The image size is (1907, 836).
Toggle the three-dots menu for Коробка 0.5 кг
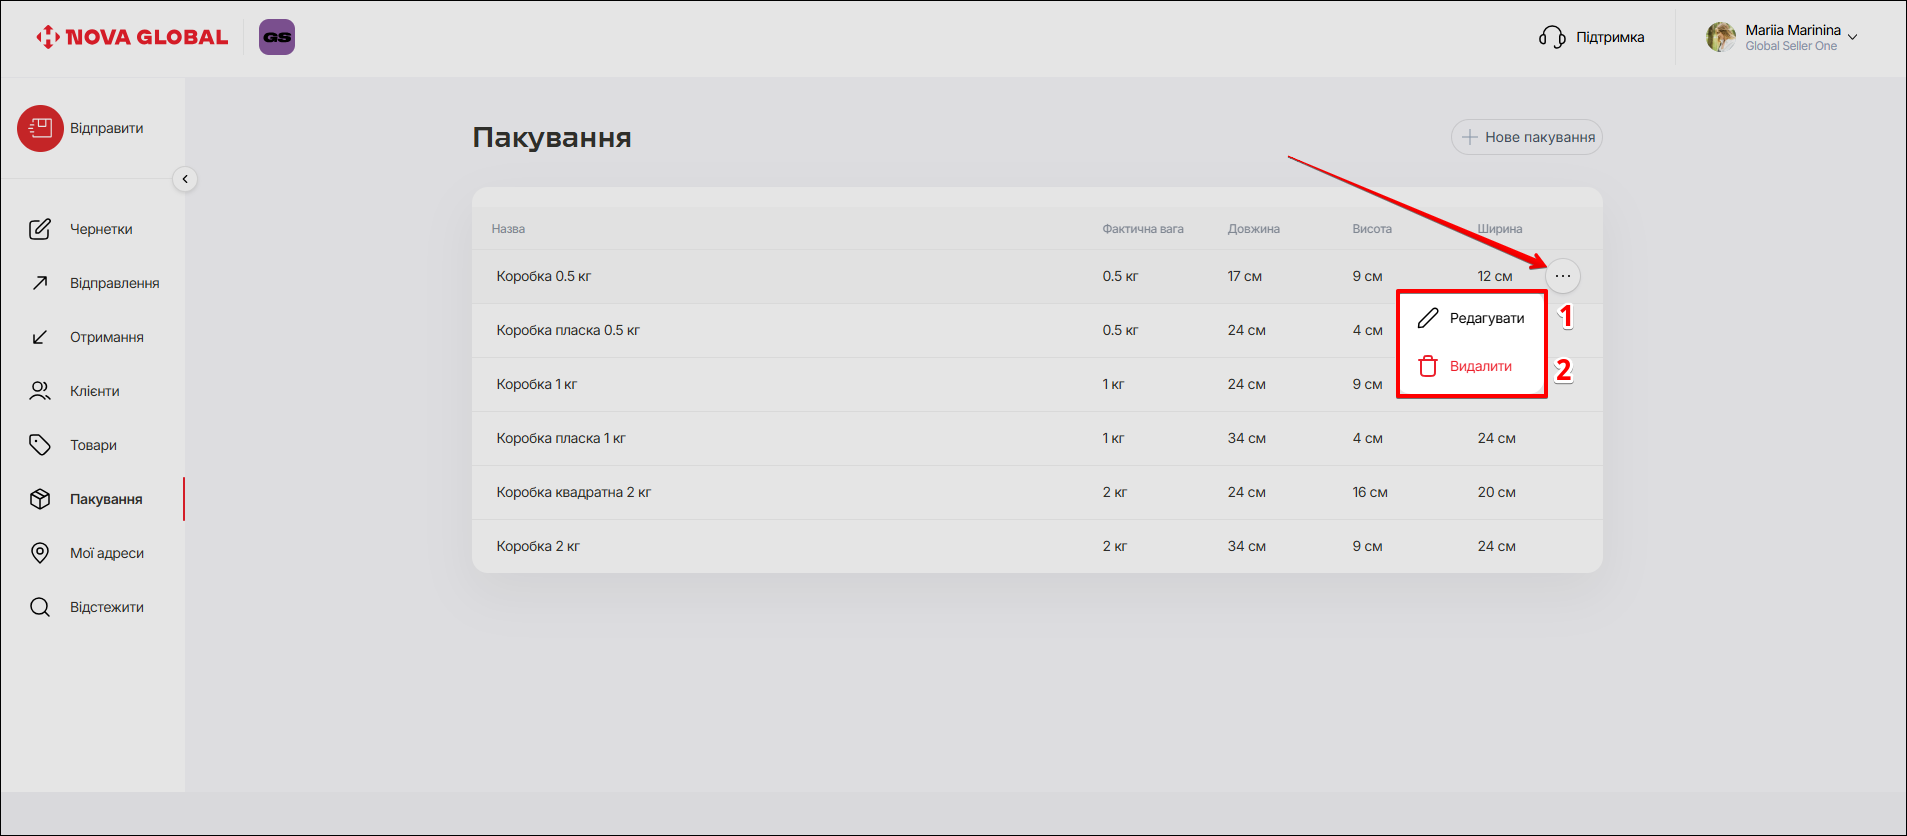[1562, 276]
